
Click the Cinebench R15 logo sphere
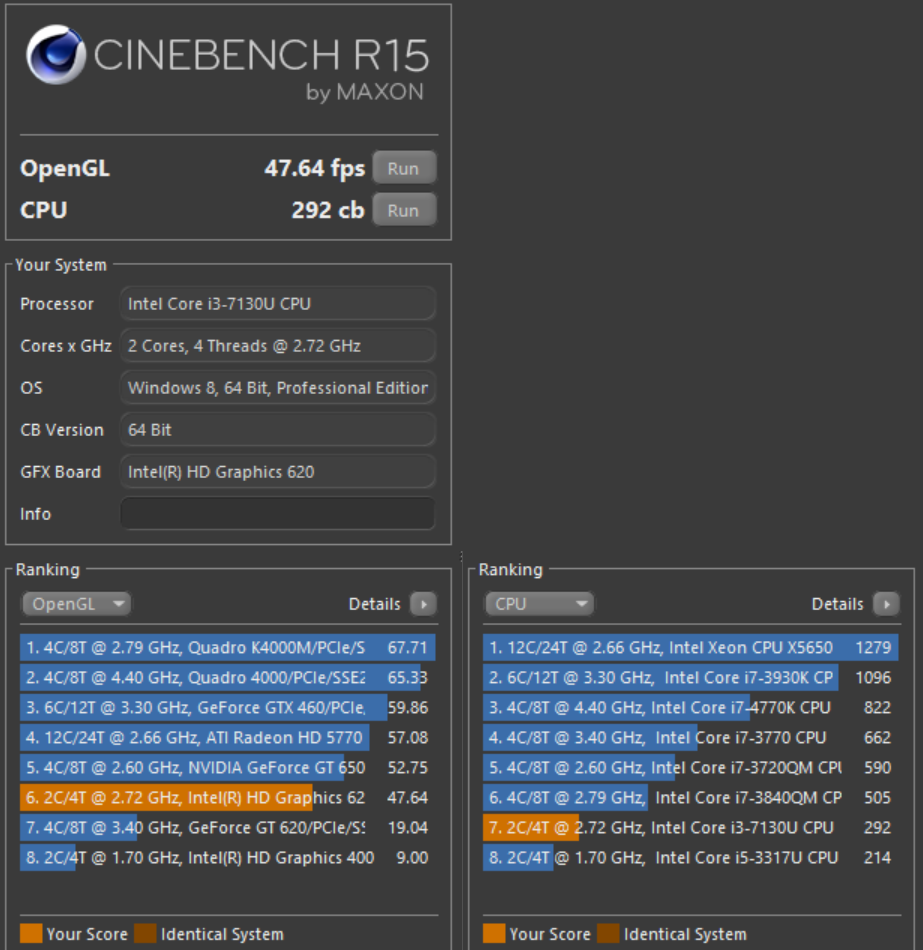[x=56, y=55]
